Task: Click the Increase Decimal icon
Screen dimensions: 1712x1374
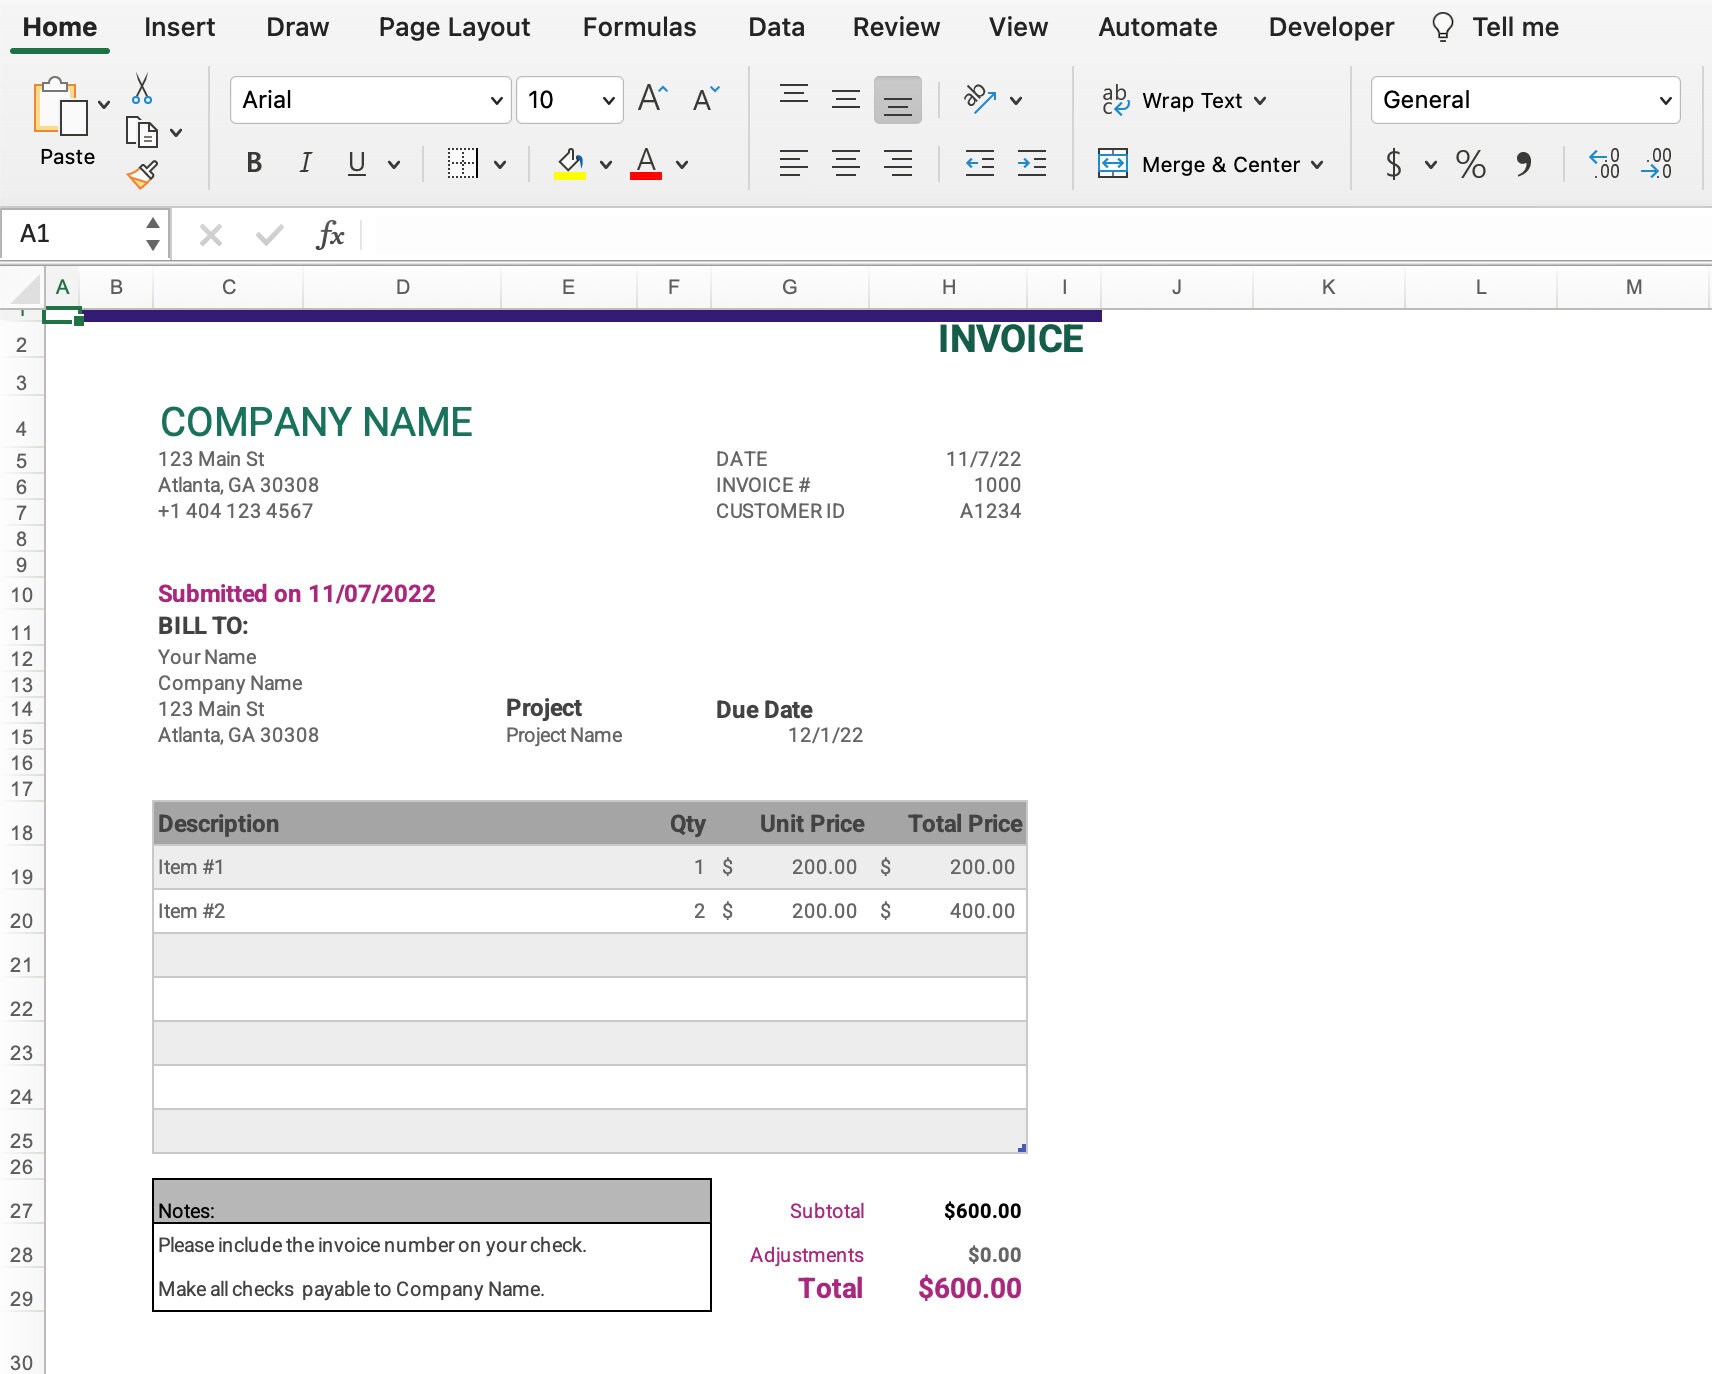Action: point(1602,165)
